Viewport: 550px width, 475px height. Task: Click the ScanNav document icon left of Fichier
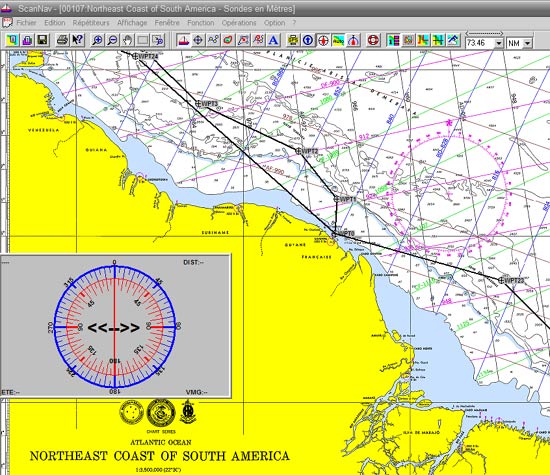tap(7, 23)
